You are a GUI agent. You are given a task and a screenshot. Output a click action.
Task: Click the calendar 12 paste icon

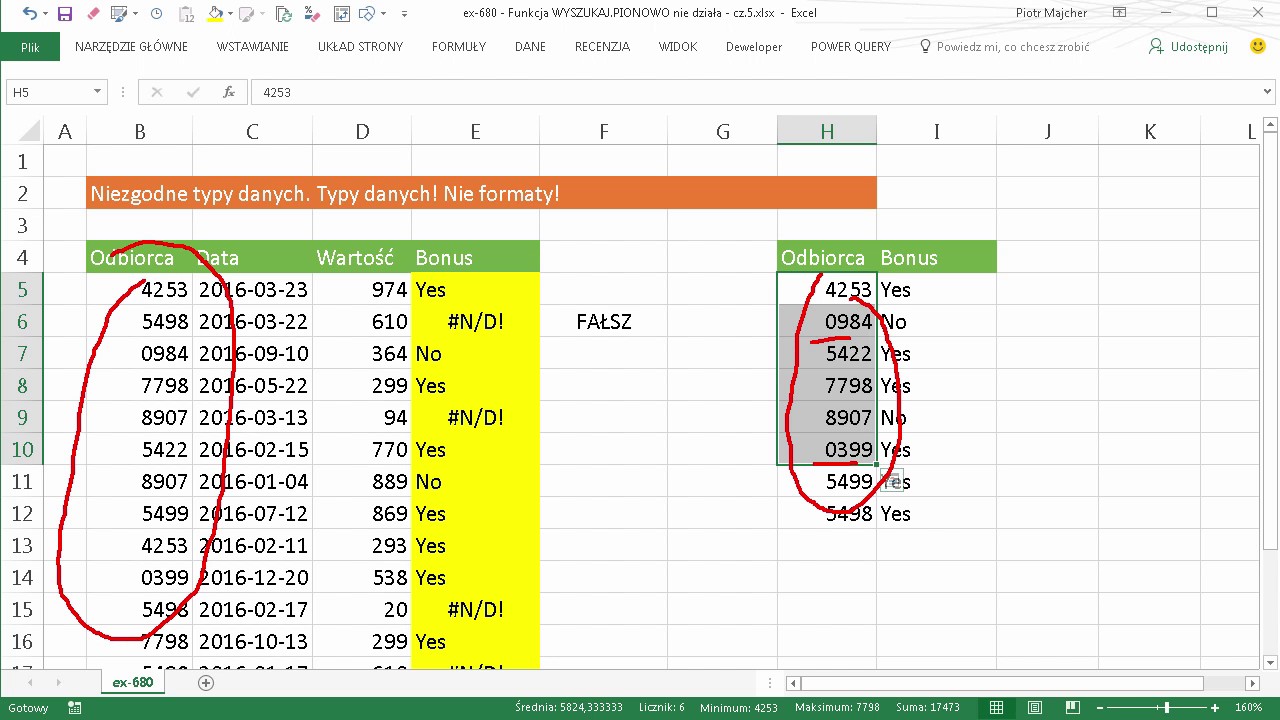pyautogui.click(x=187, y=14)
